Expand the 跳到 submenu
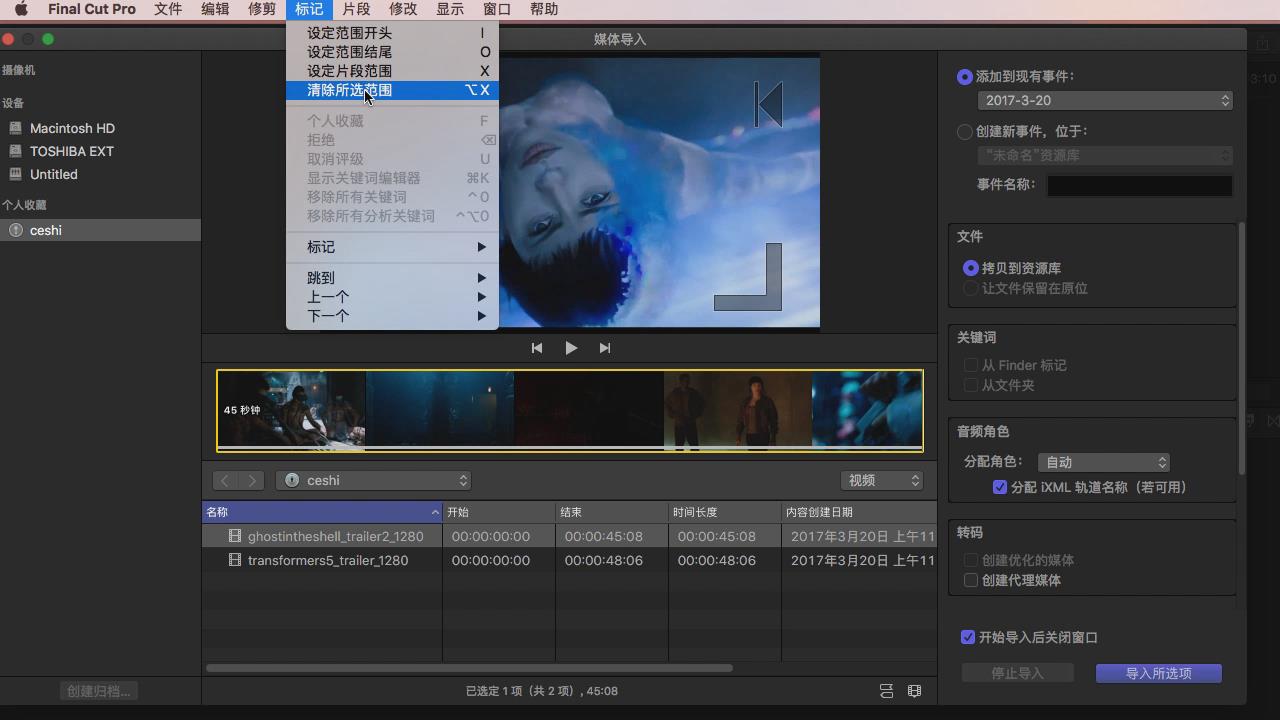Image resolution: width=1280 pixels, height=720 pixels. click(x=392, y=278)
